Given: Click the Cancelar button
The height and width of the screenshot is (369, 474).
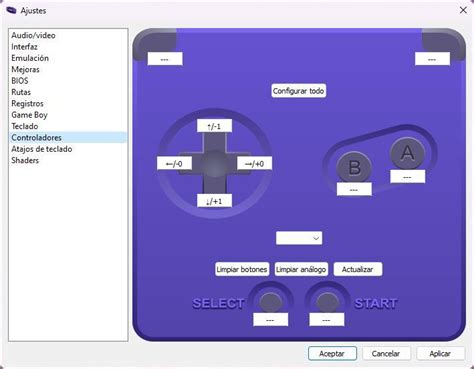Looking at the screenshot, I should (x=386, y=353).
